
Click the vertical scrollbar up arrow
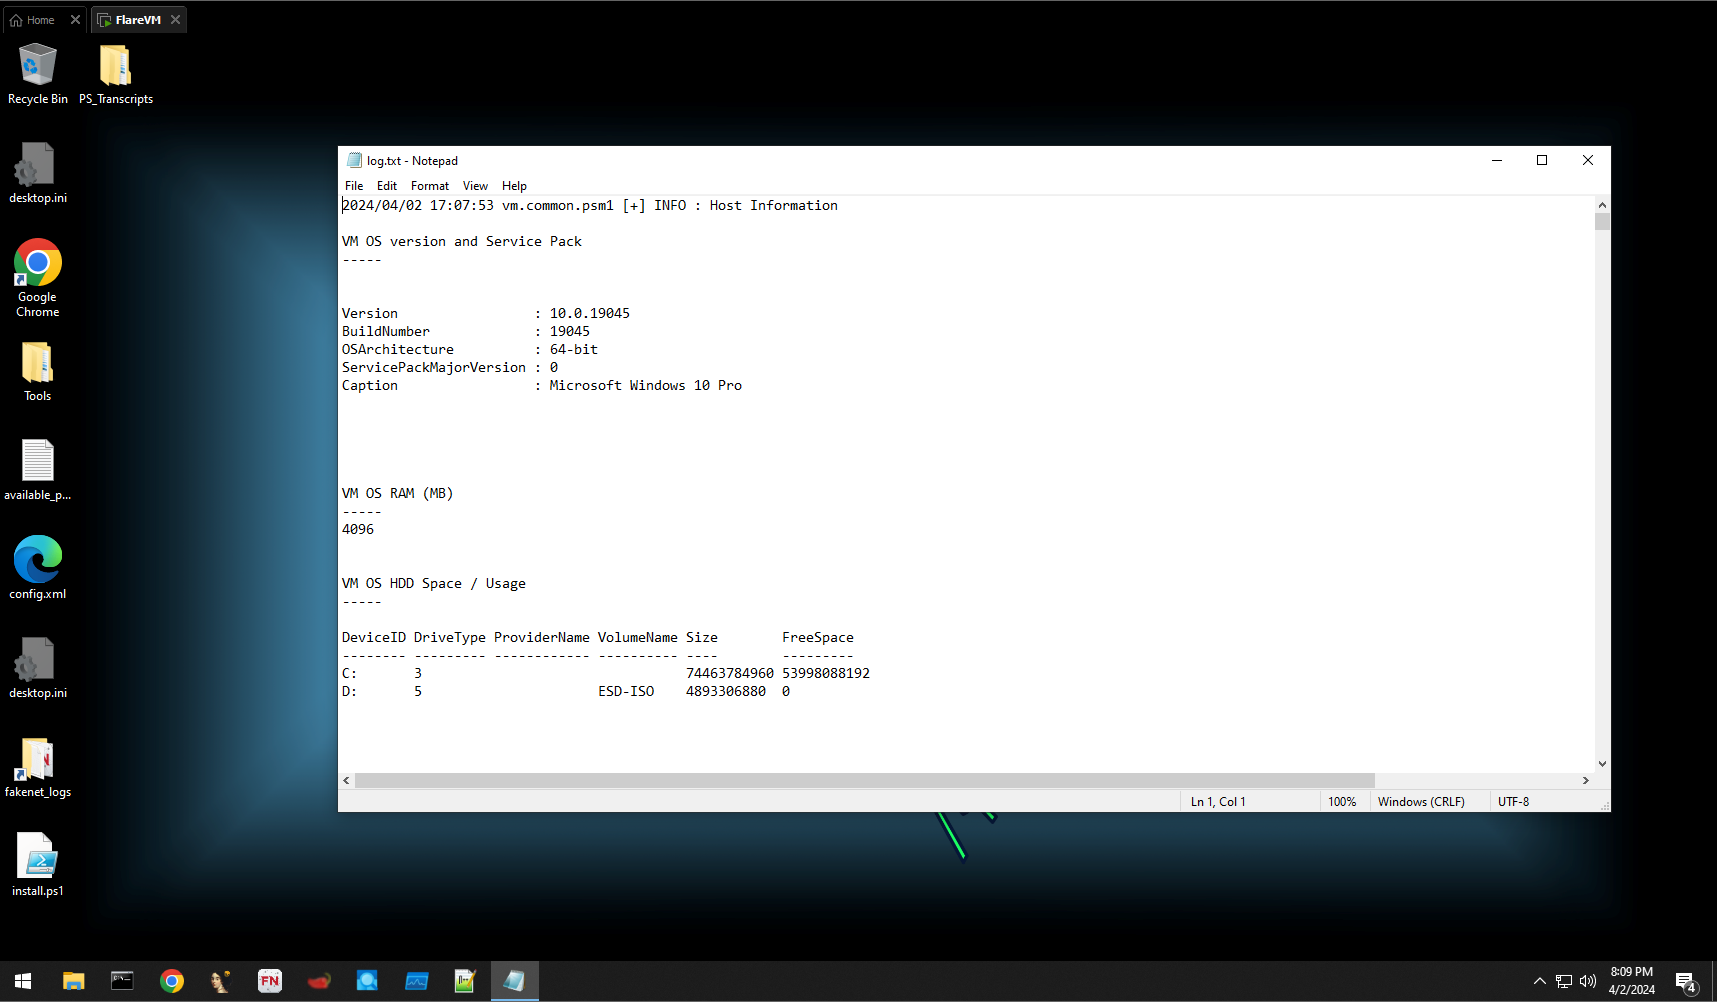click(x=1602, y=205)
